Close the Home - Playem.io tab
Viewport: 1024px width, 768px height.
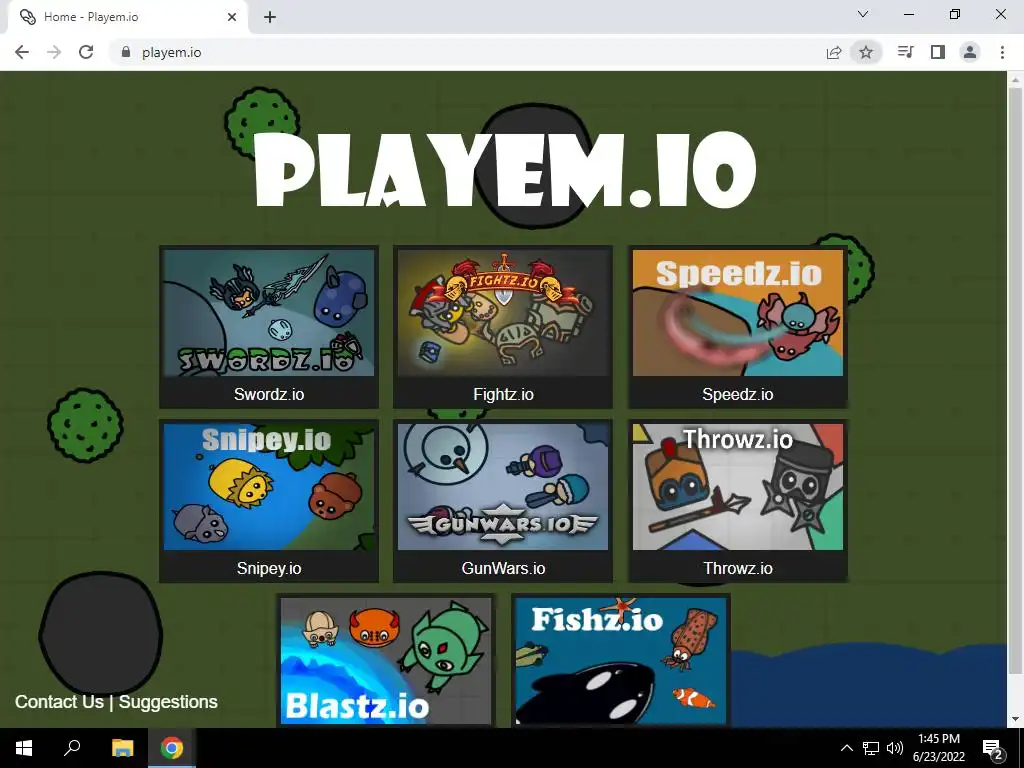tap(232, 17)
